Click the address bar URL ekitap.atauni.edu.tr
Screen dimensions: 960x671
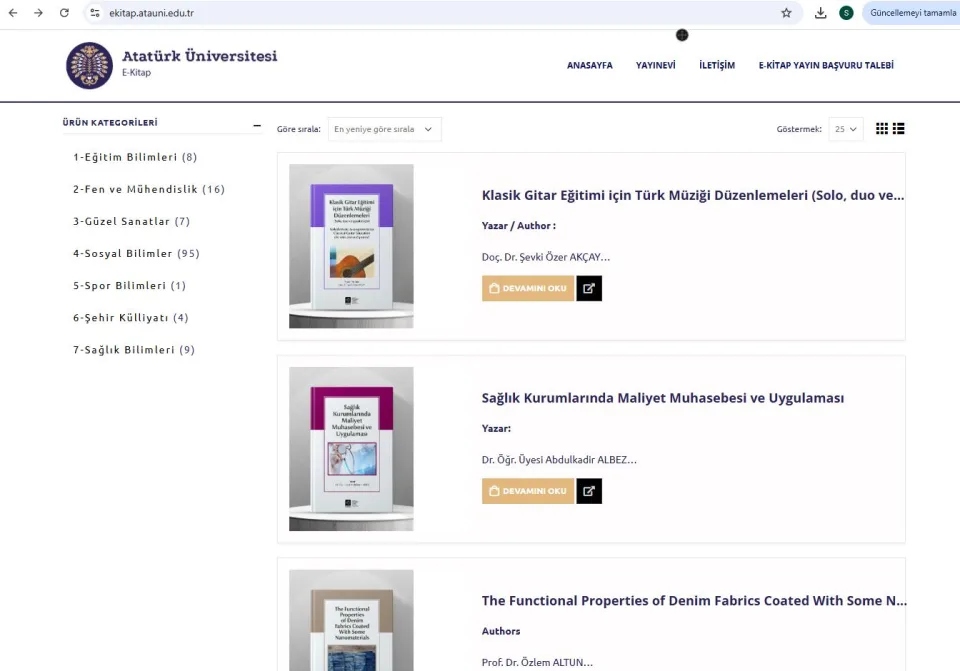tap(151, 13)
